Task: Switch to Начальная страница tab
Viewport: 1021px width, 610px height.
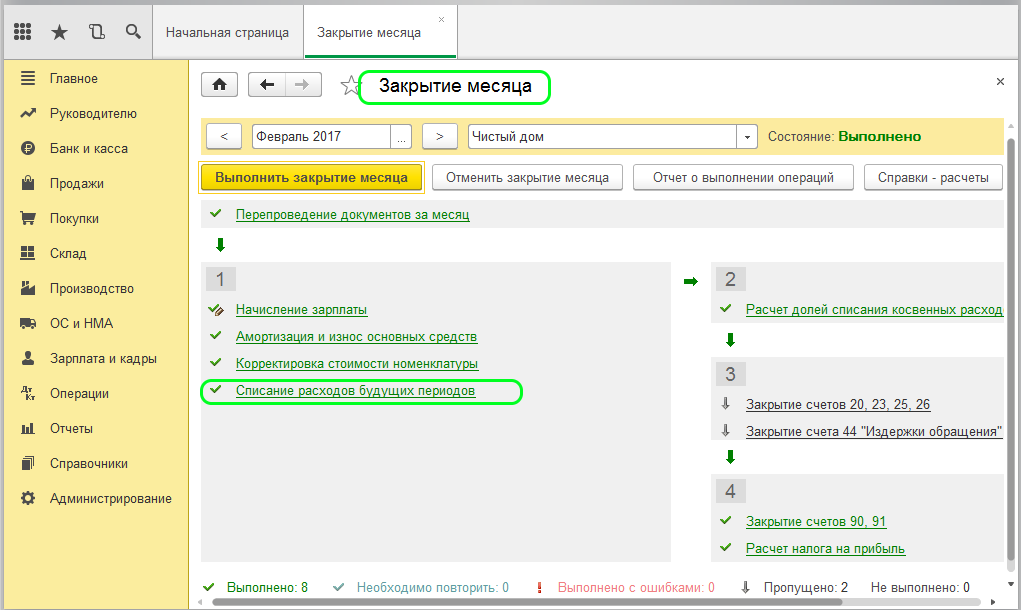Action: [x=227, y=32]
